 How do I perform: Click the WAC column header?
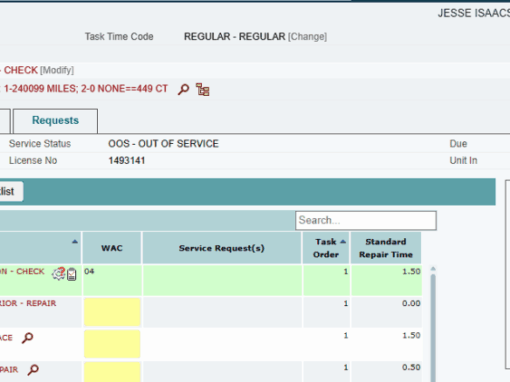[112, 248]
